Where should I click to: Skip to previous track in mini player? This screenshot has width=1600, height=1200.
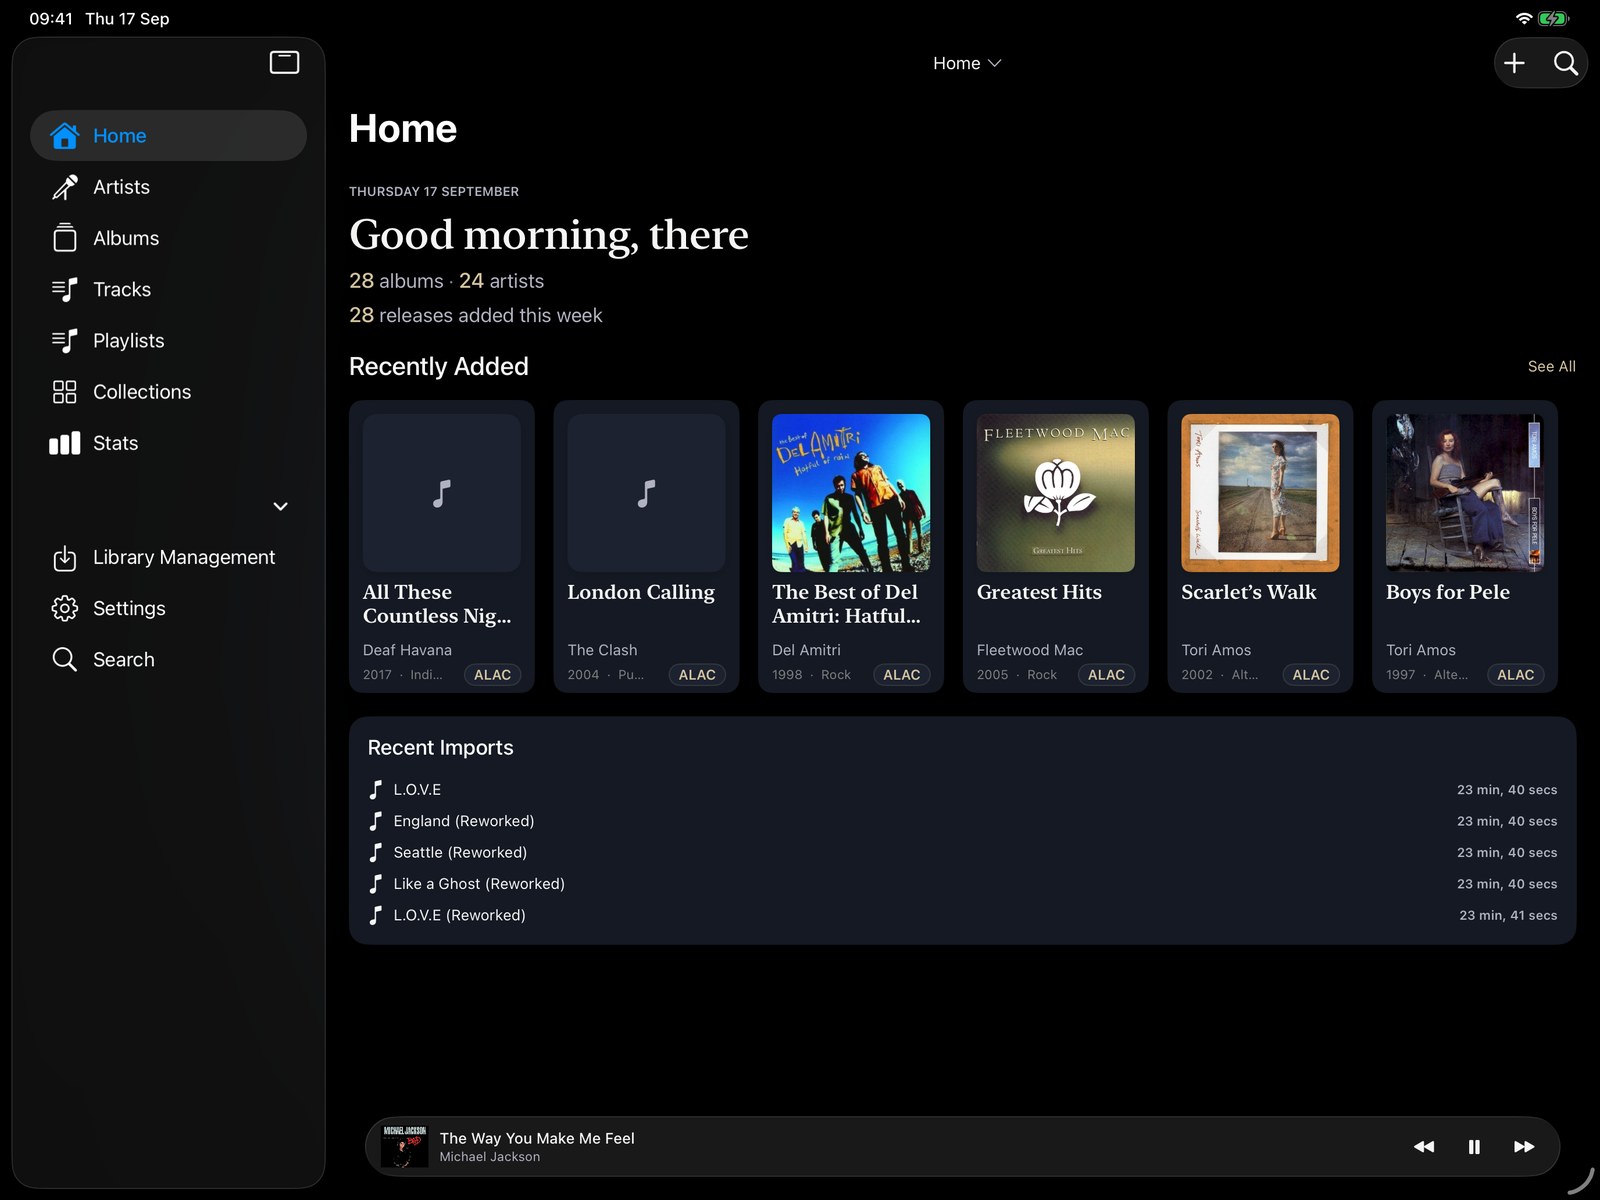[1424, 1147]
